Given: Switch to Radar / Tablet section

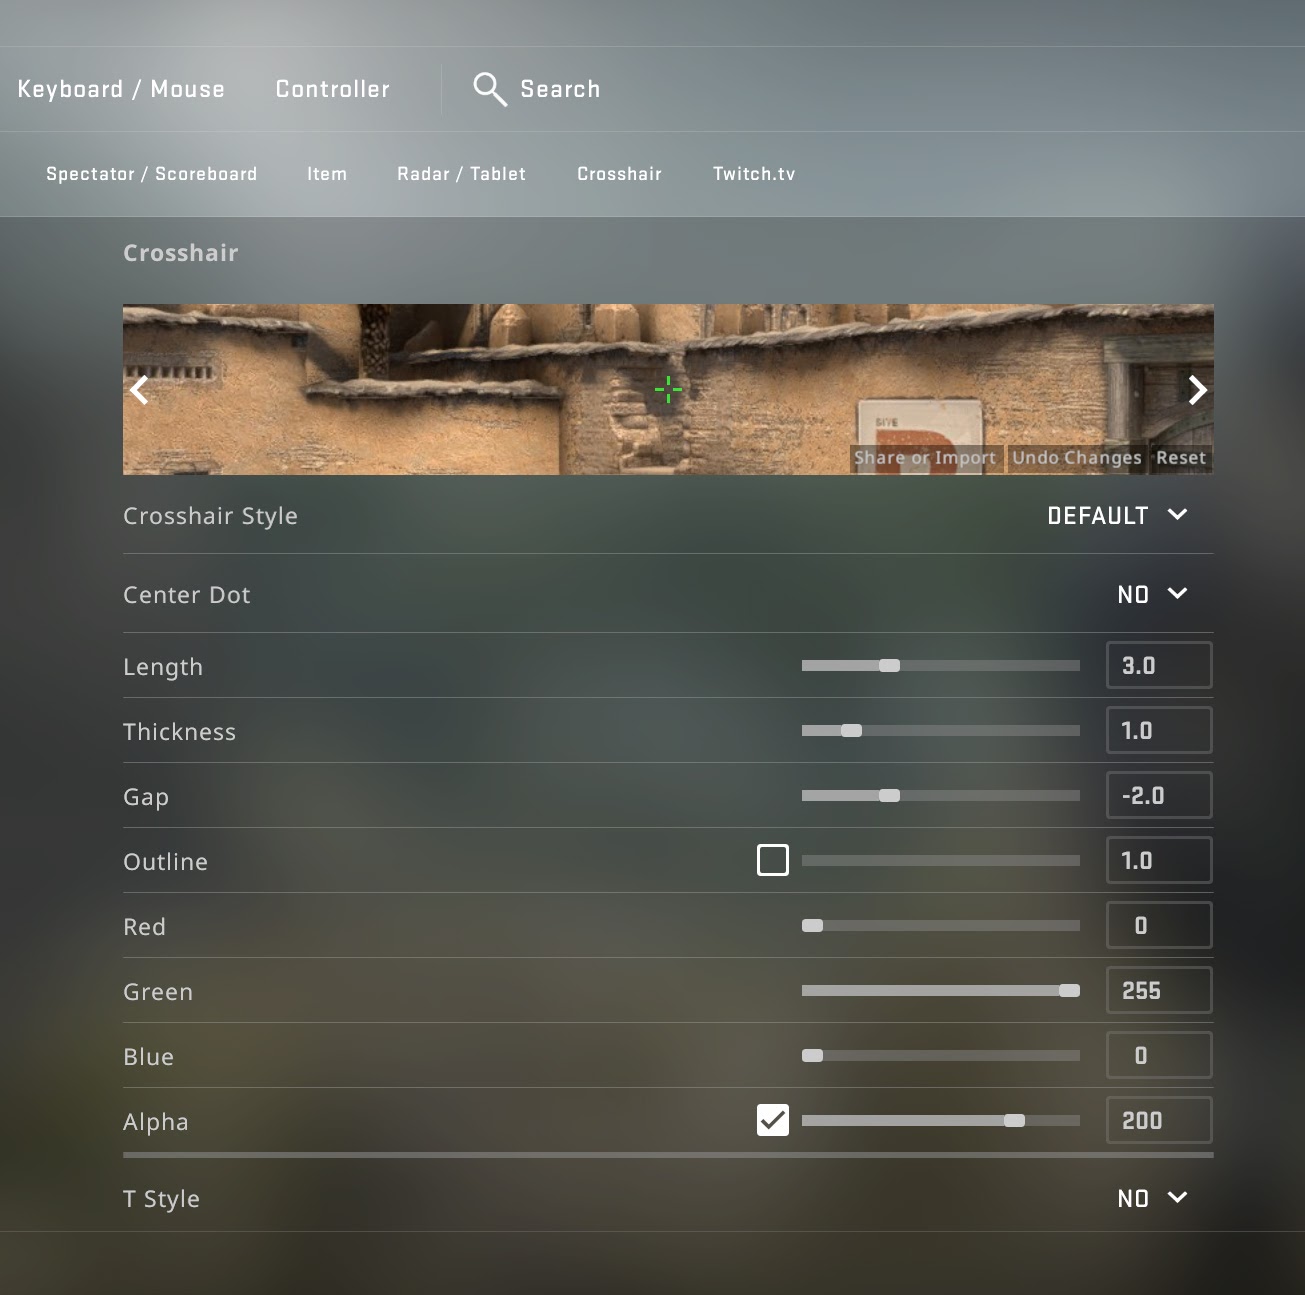Looking at the screenshot, I should [461, 174].
